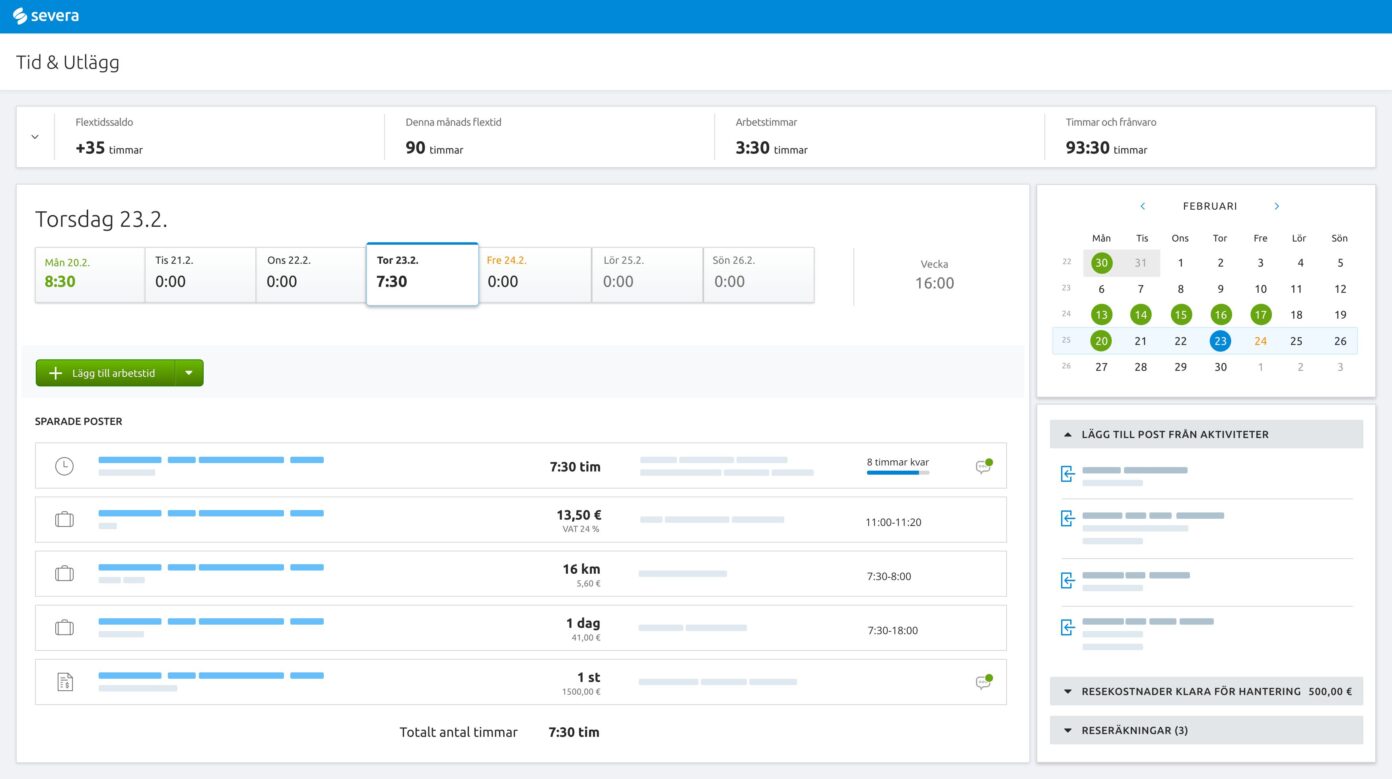
Task: Go to next month in calendar
Action: click(1276, 206)
